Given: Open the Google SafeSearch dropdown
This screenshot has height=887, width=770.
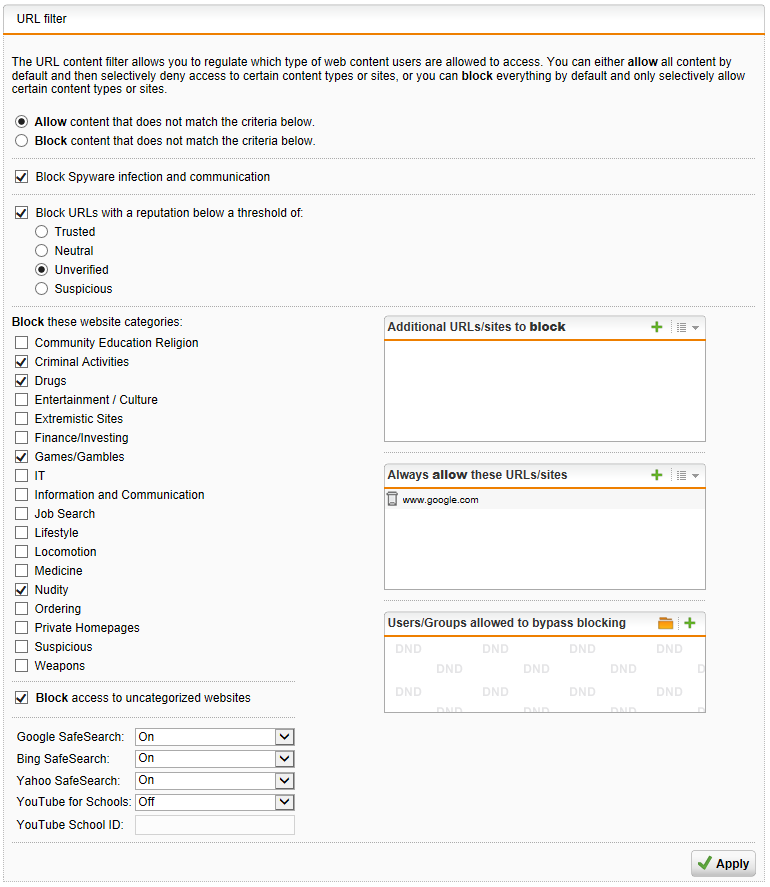Looking at the screenshot, I should coord(284,736).
